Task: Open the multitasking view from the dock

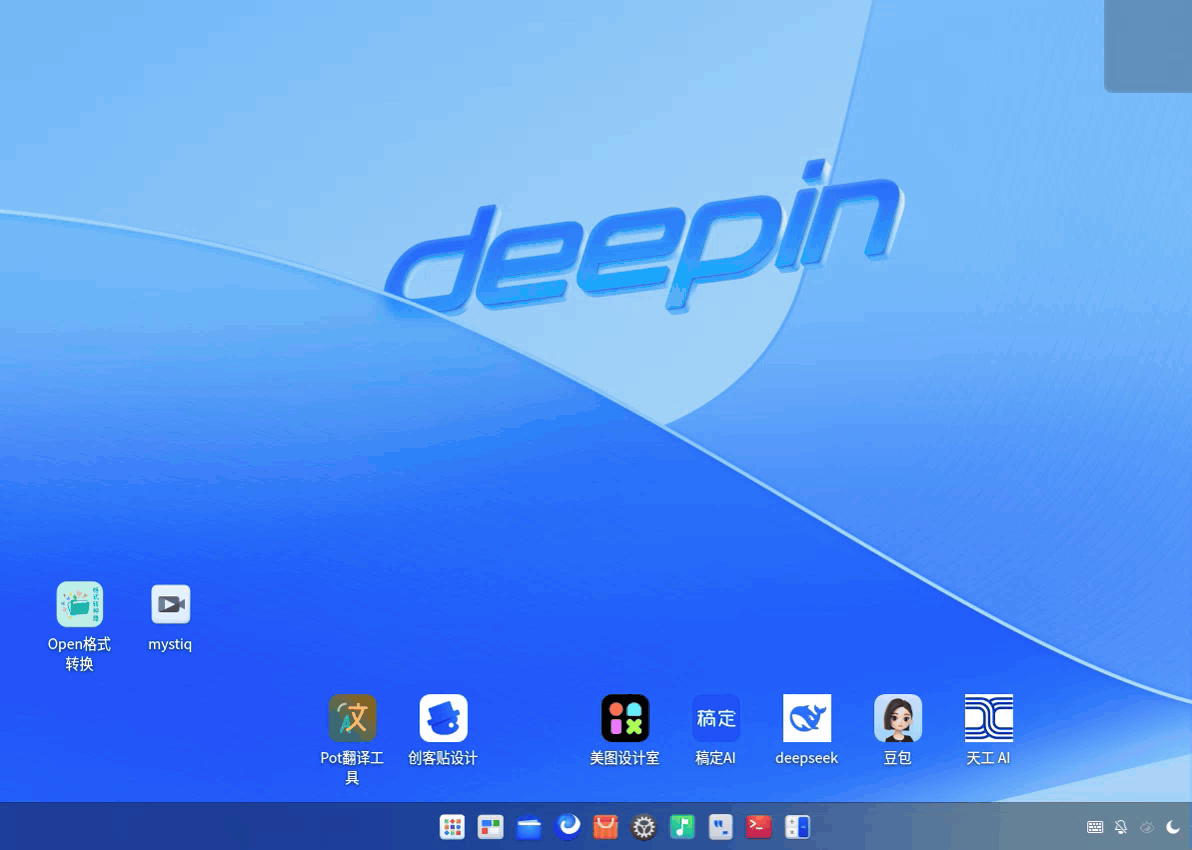Action: [490, 826]
